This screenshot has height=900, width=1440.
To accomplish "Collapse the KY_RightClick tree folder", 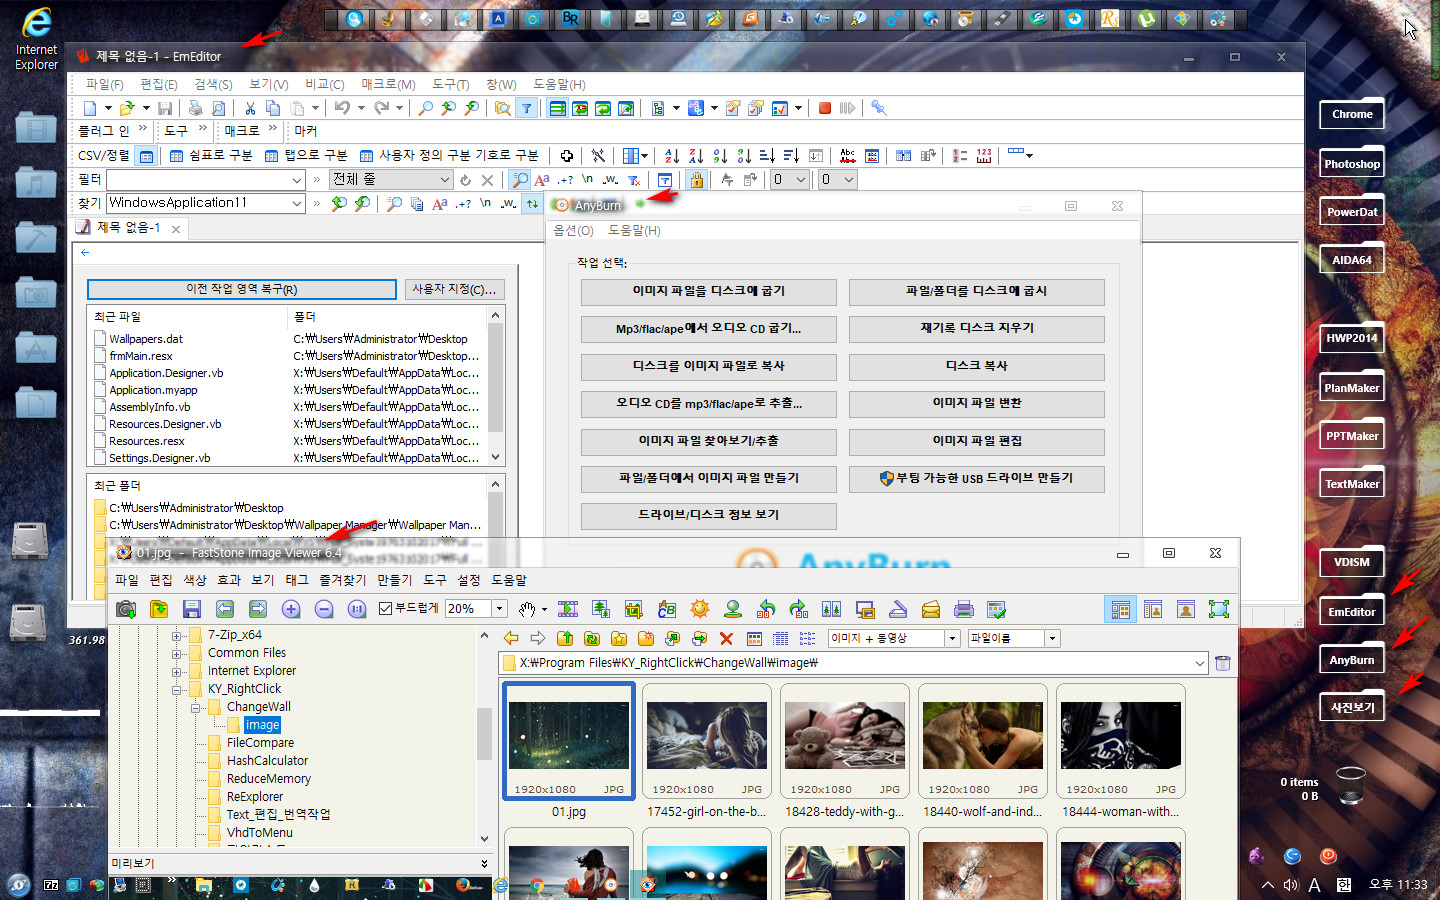I will (x=176, y=689).
